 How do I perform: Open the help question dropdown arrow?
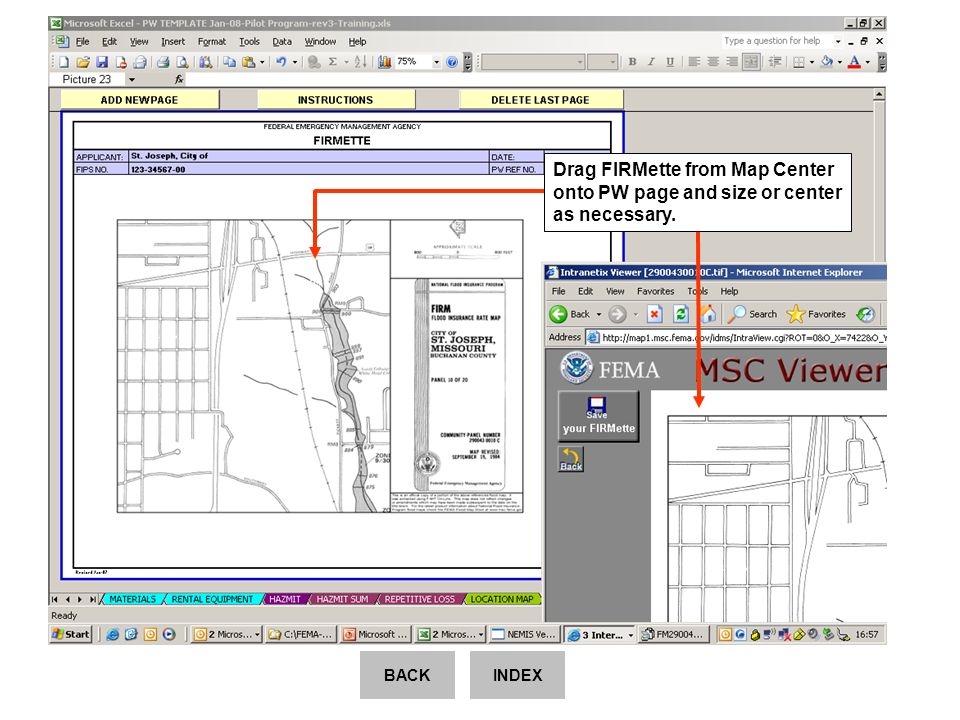(x=838, y=41)
